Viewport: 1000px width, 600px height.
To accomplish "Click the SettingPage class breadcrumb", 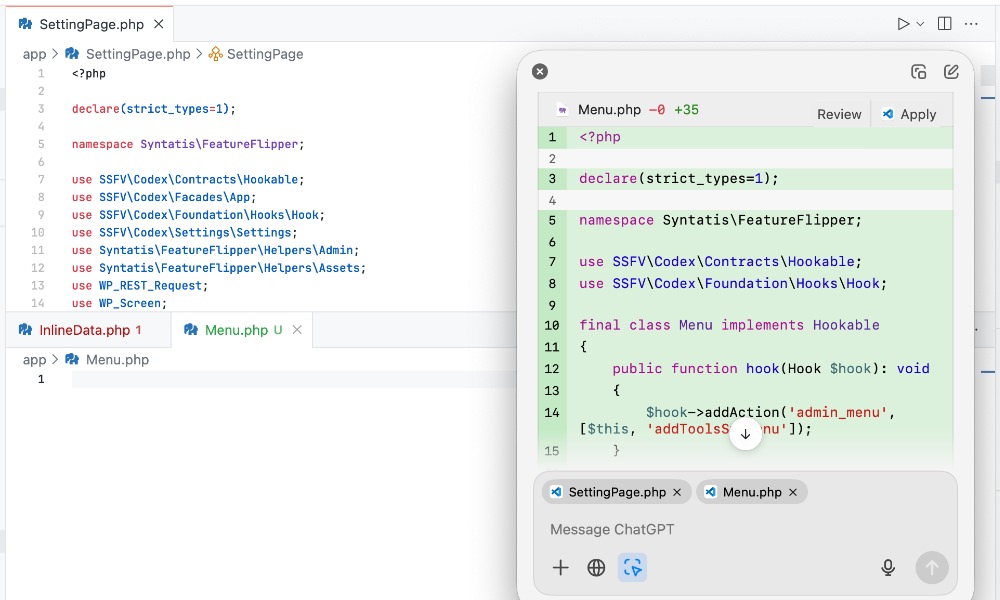I will click(265, 54).
